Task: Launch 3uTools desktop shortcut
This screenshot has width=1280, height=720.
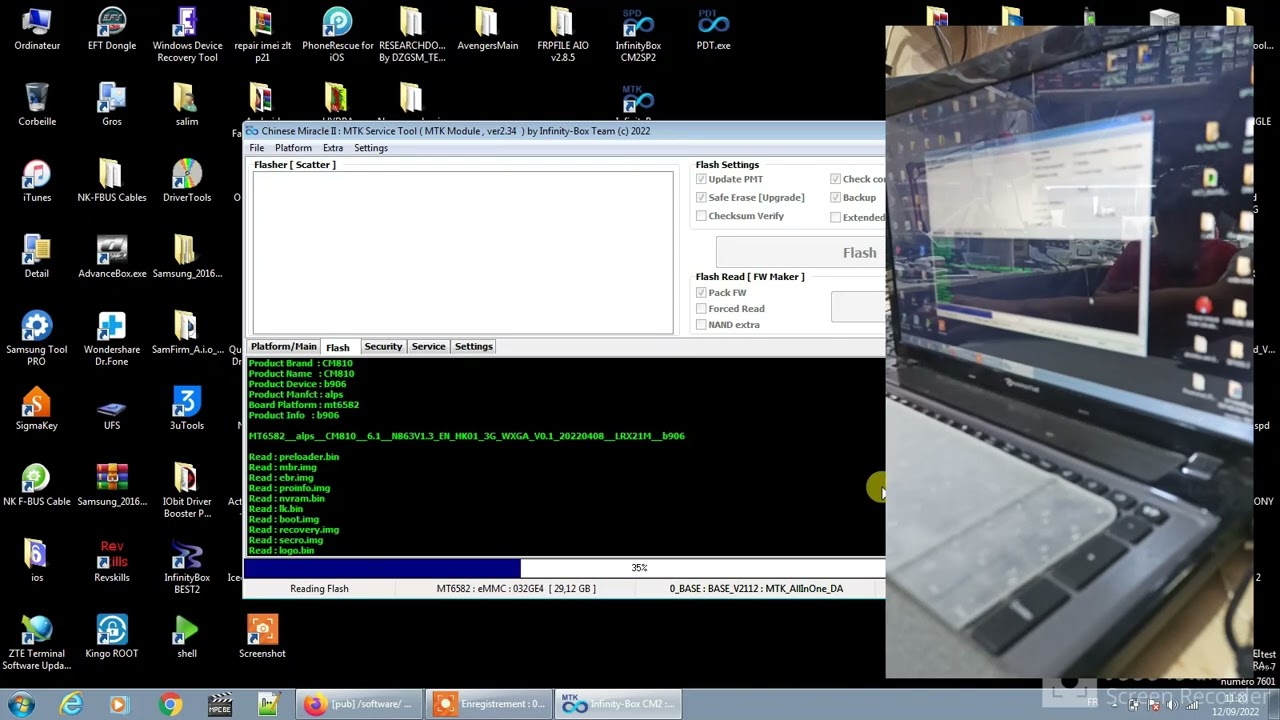Action: point(187,409)
